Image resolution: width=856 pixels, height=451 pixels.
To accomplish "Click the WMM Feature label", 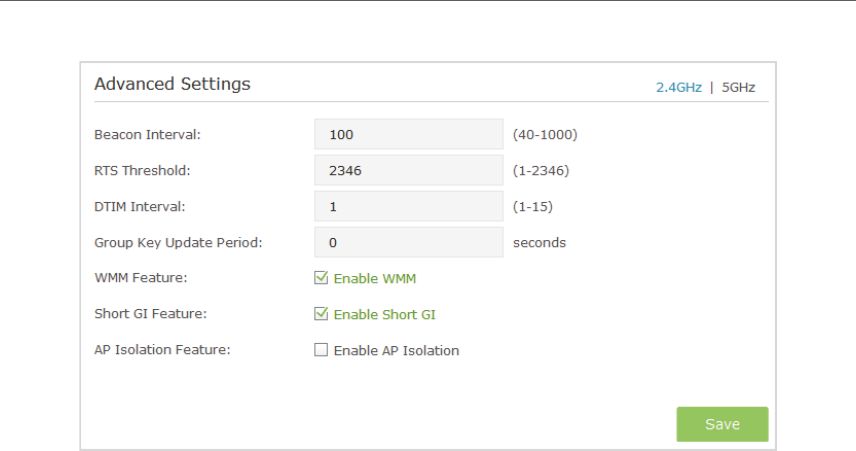I will (140, 277).
